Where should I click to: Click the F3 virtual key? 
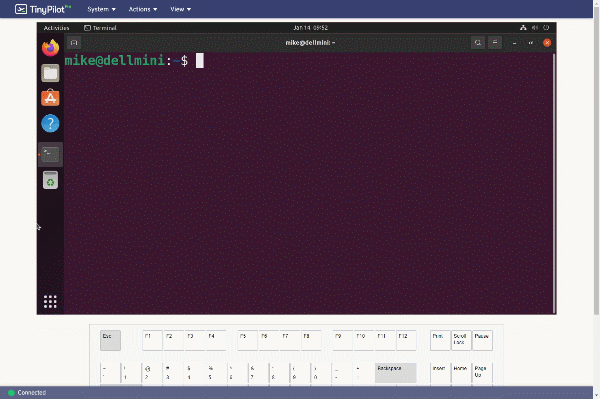pyautogui.click(x=194, y=340)
